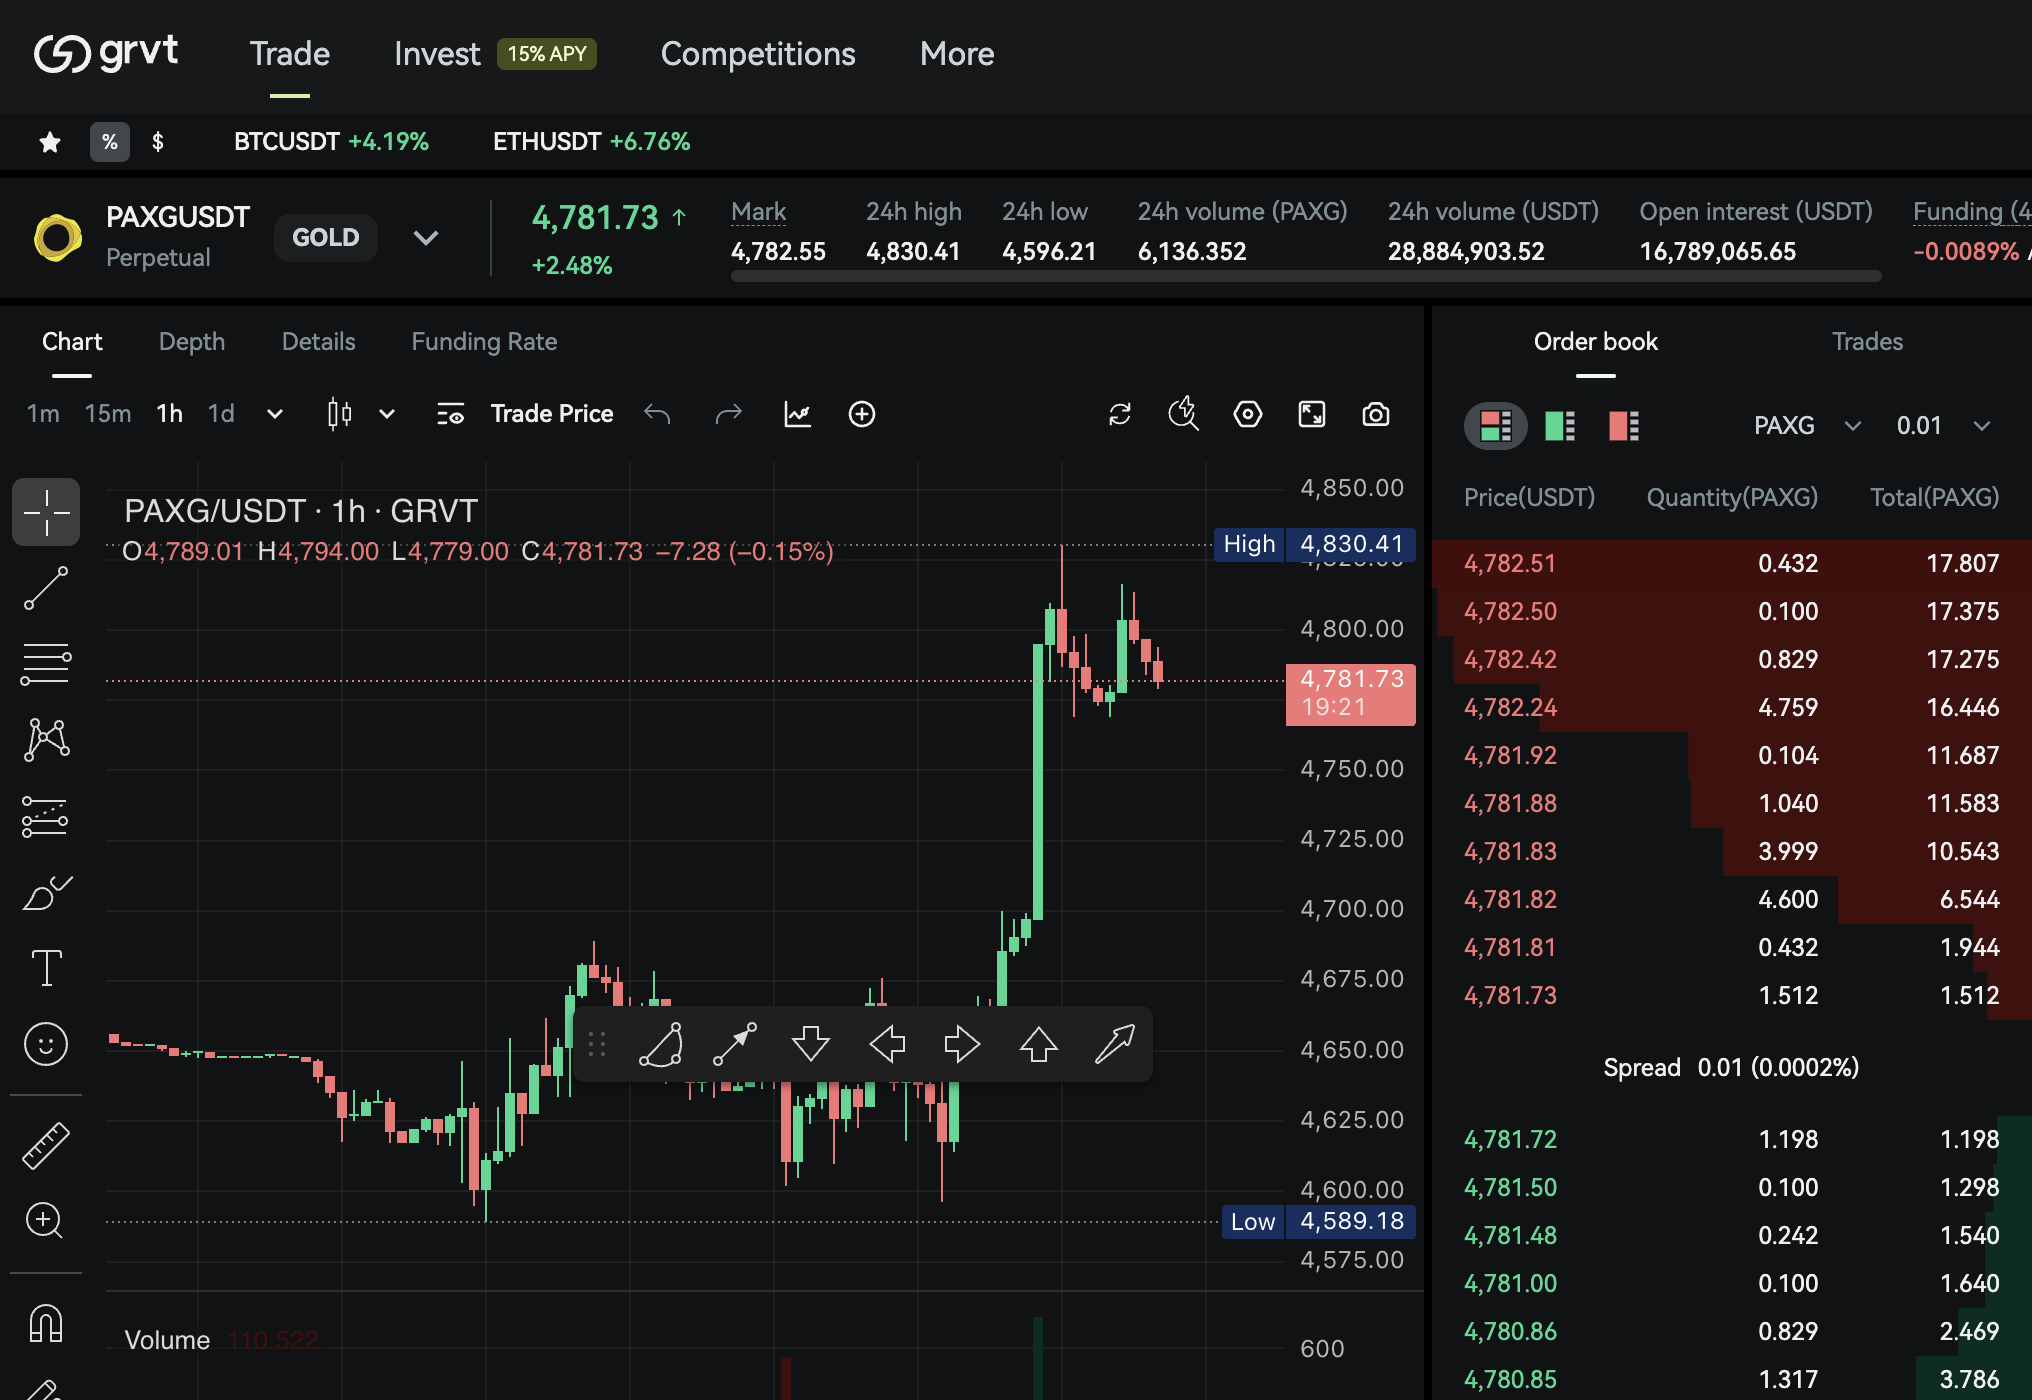2032x1400 pixels.
Task: Click the horizontal stats scrollbar
Action: point(1305,276)
